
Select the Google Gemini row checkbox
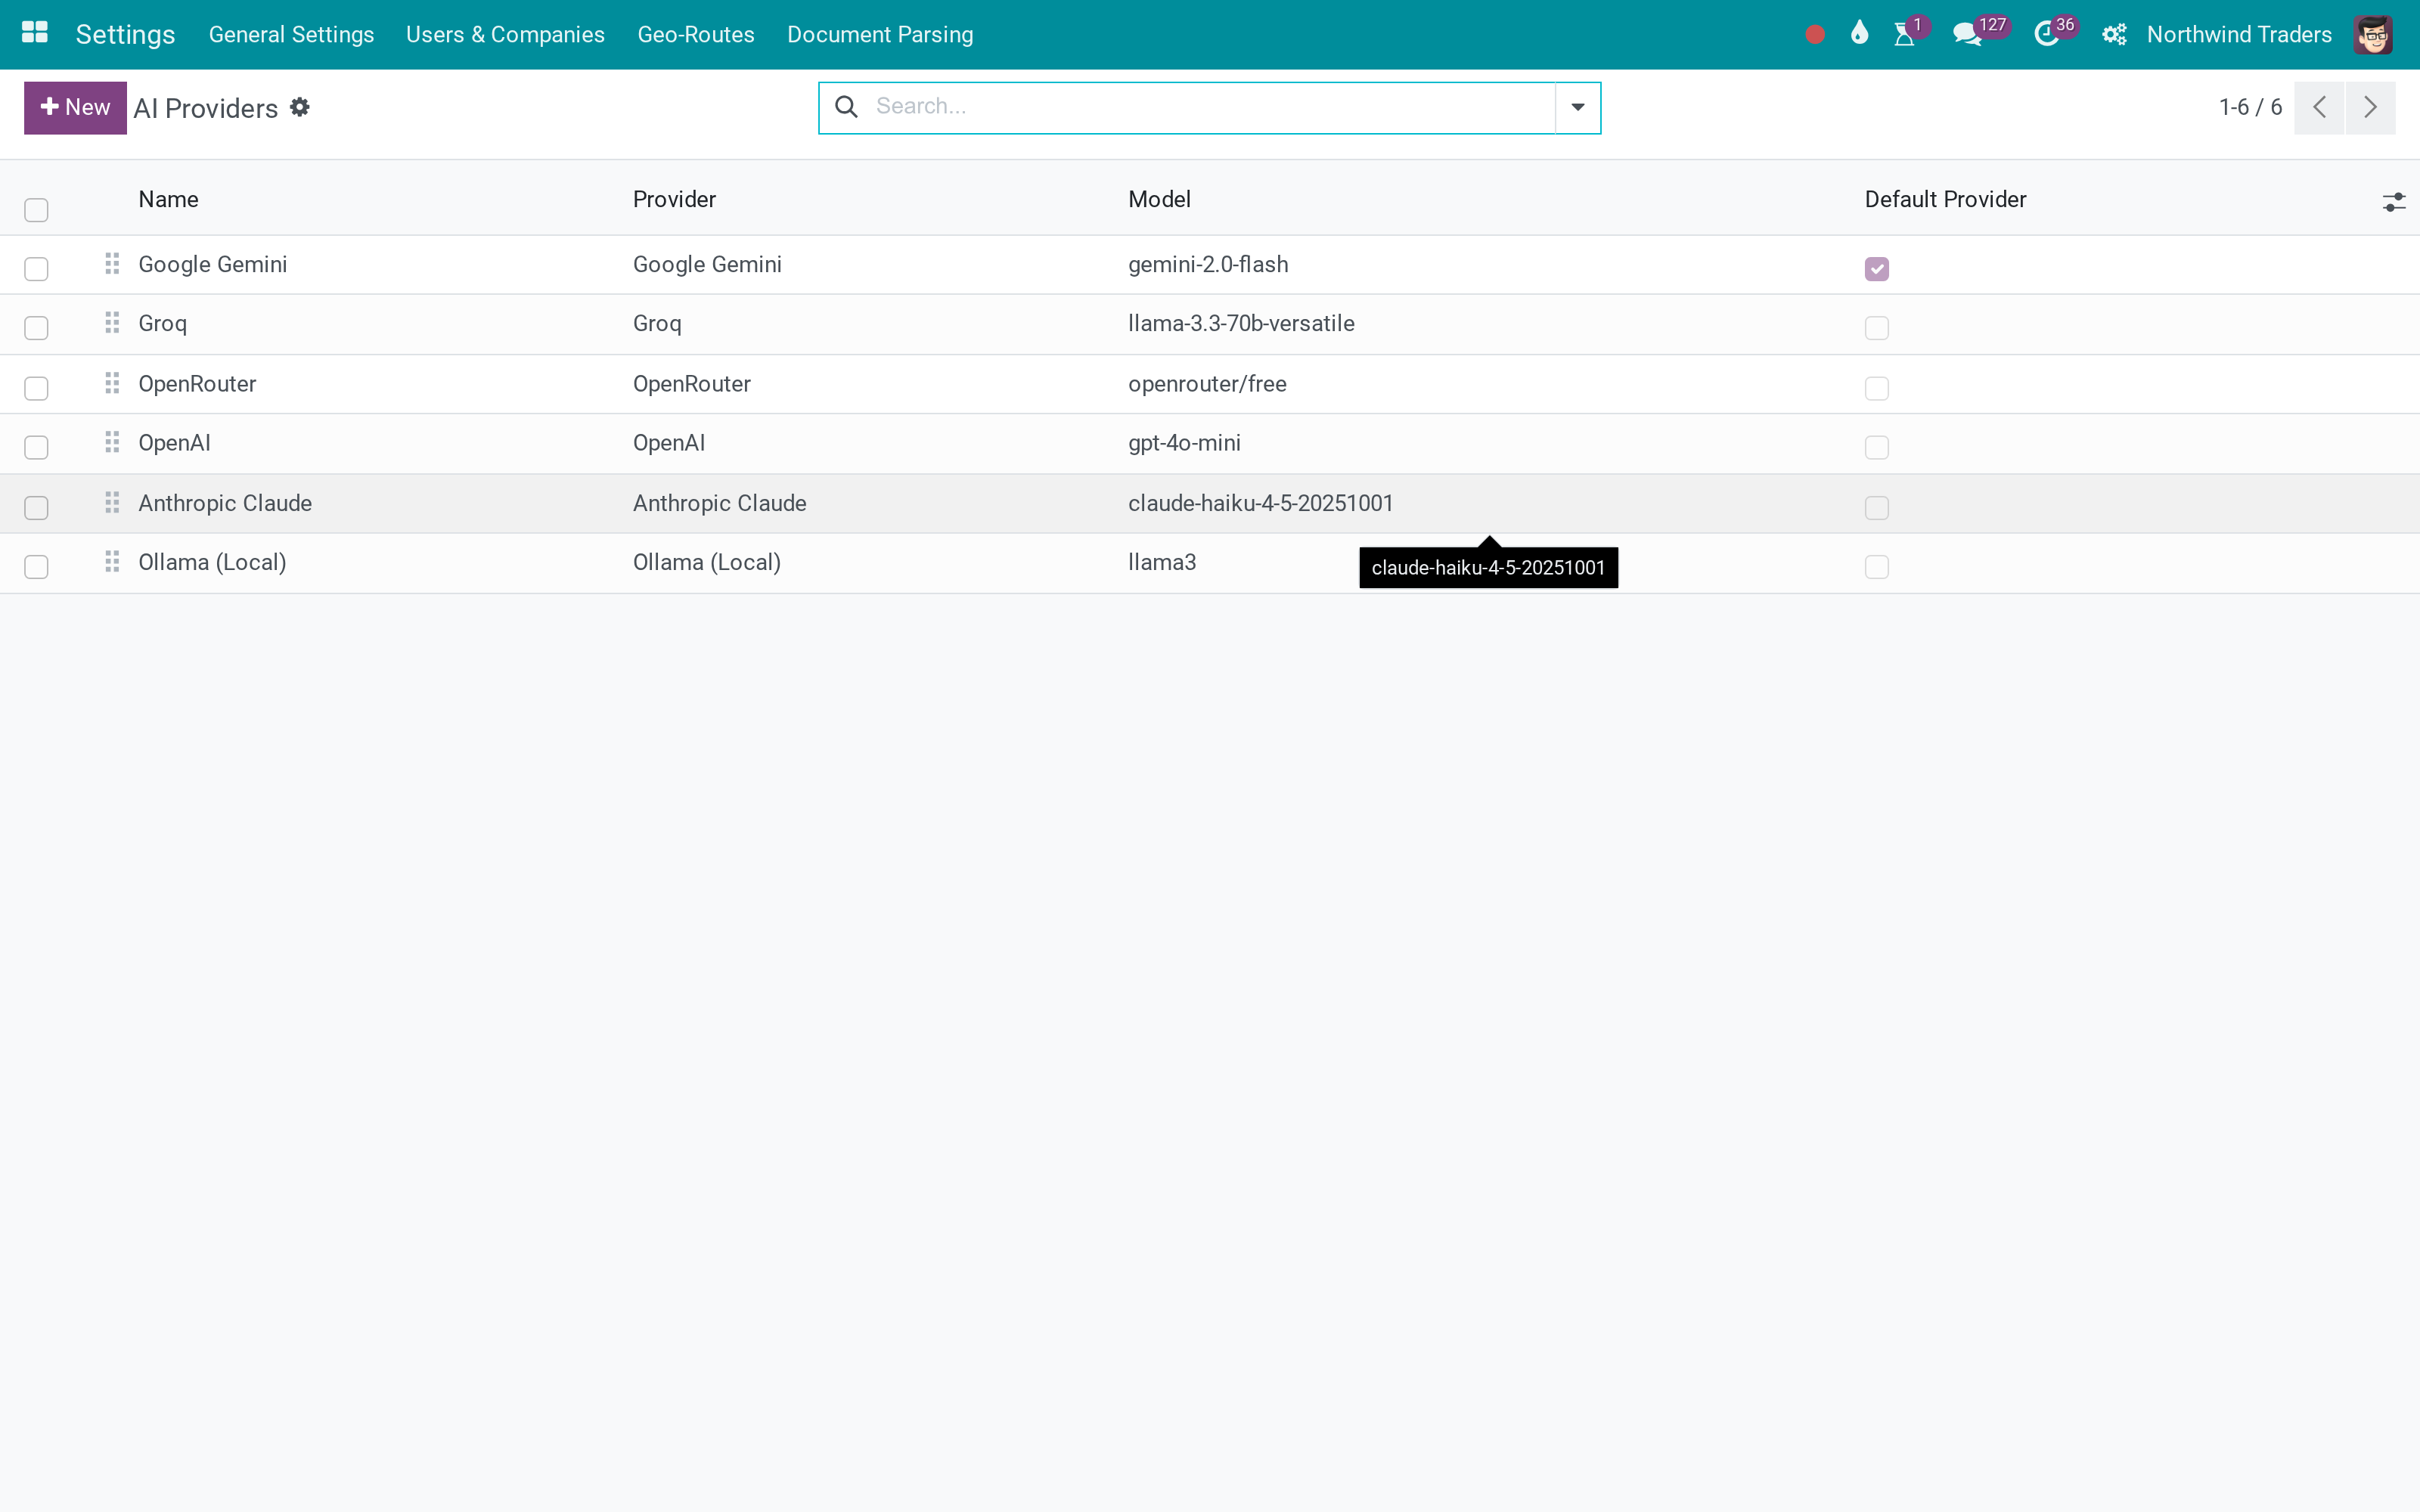pyautogui.click(x=36, y=269)
